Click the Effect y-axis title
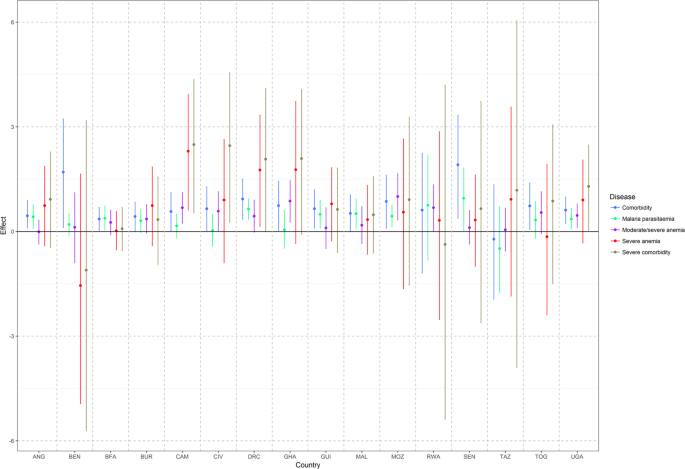Image resolution: width=685 pixels, height=469 pixels. pos(3,226)
